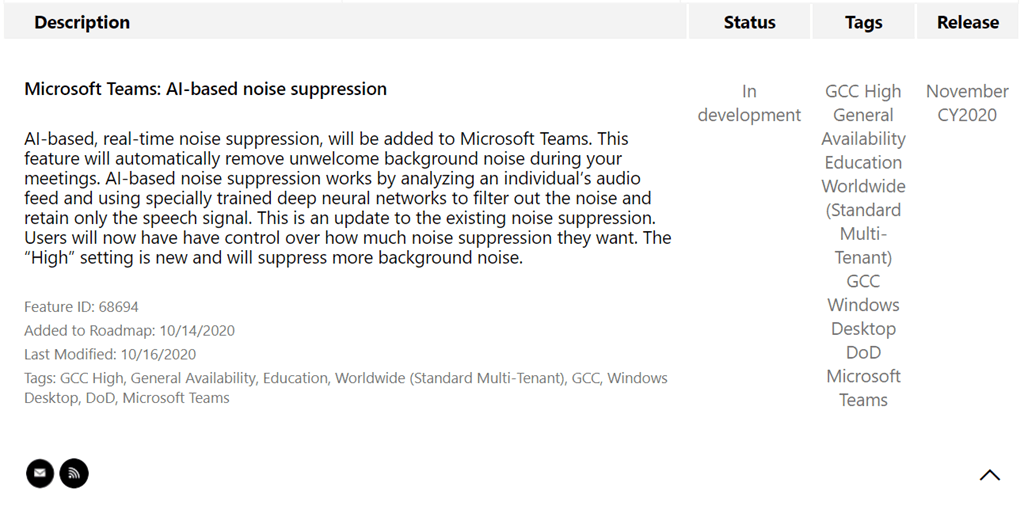Screen dimensions: 1024x509
Task: Click the Added to Roadmap date line
Action: [x=129, y=330]
